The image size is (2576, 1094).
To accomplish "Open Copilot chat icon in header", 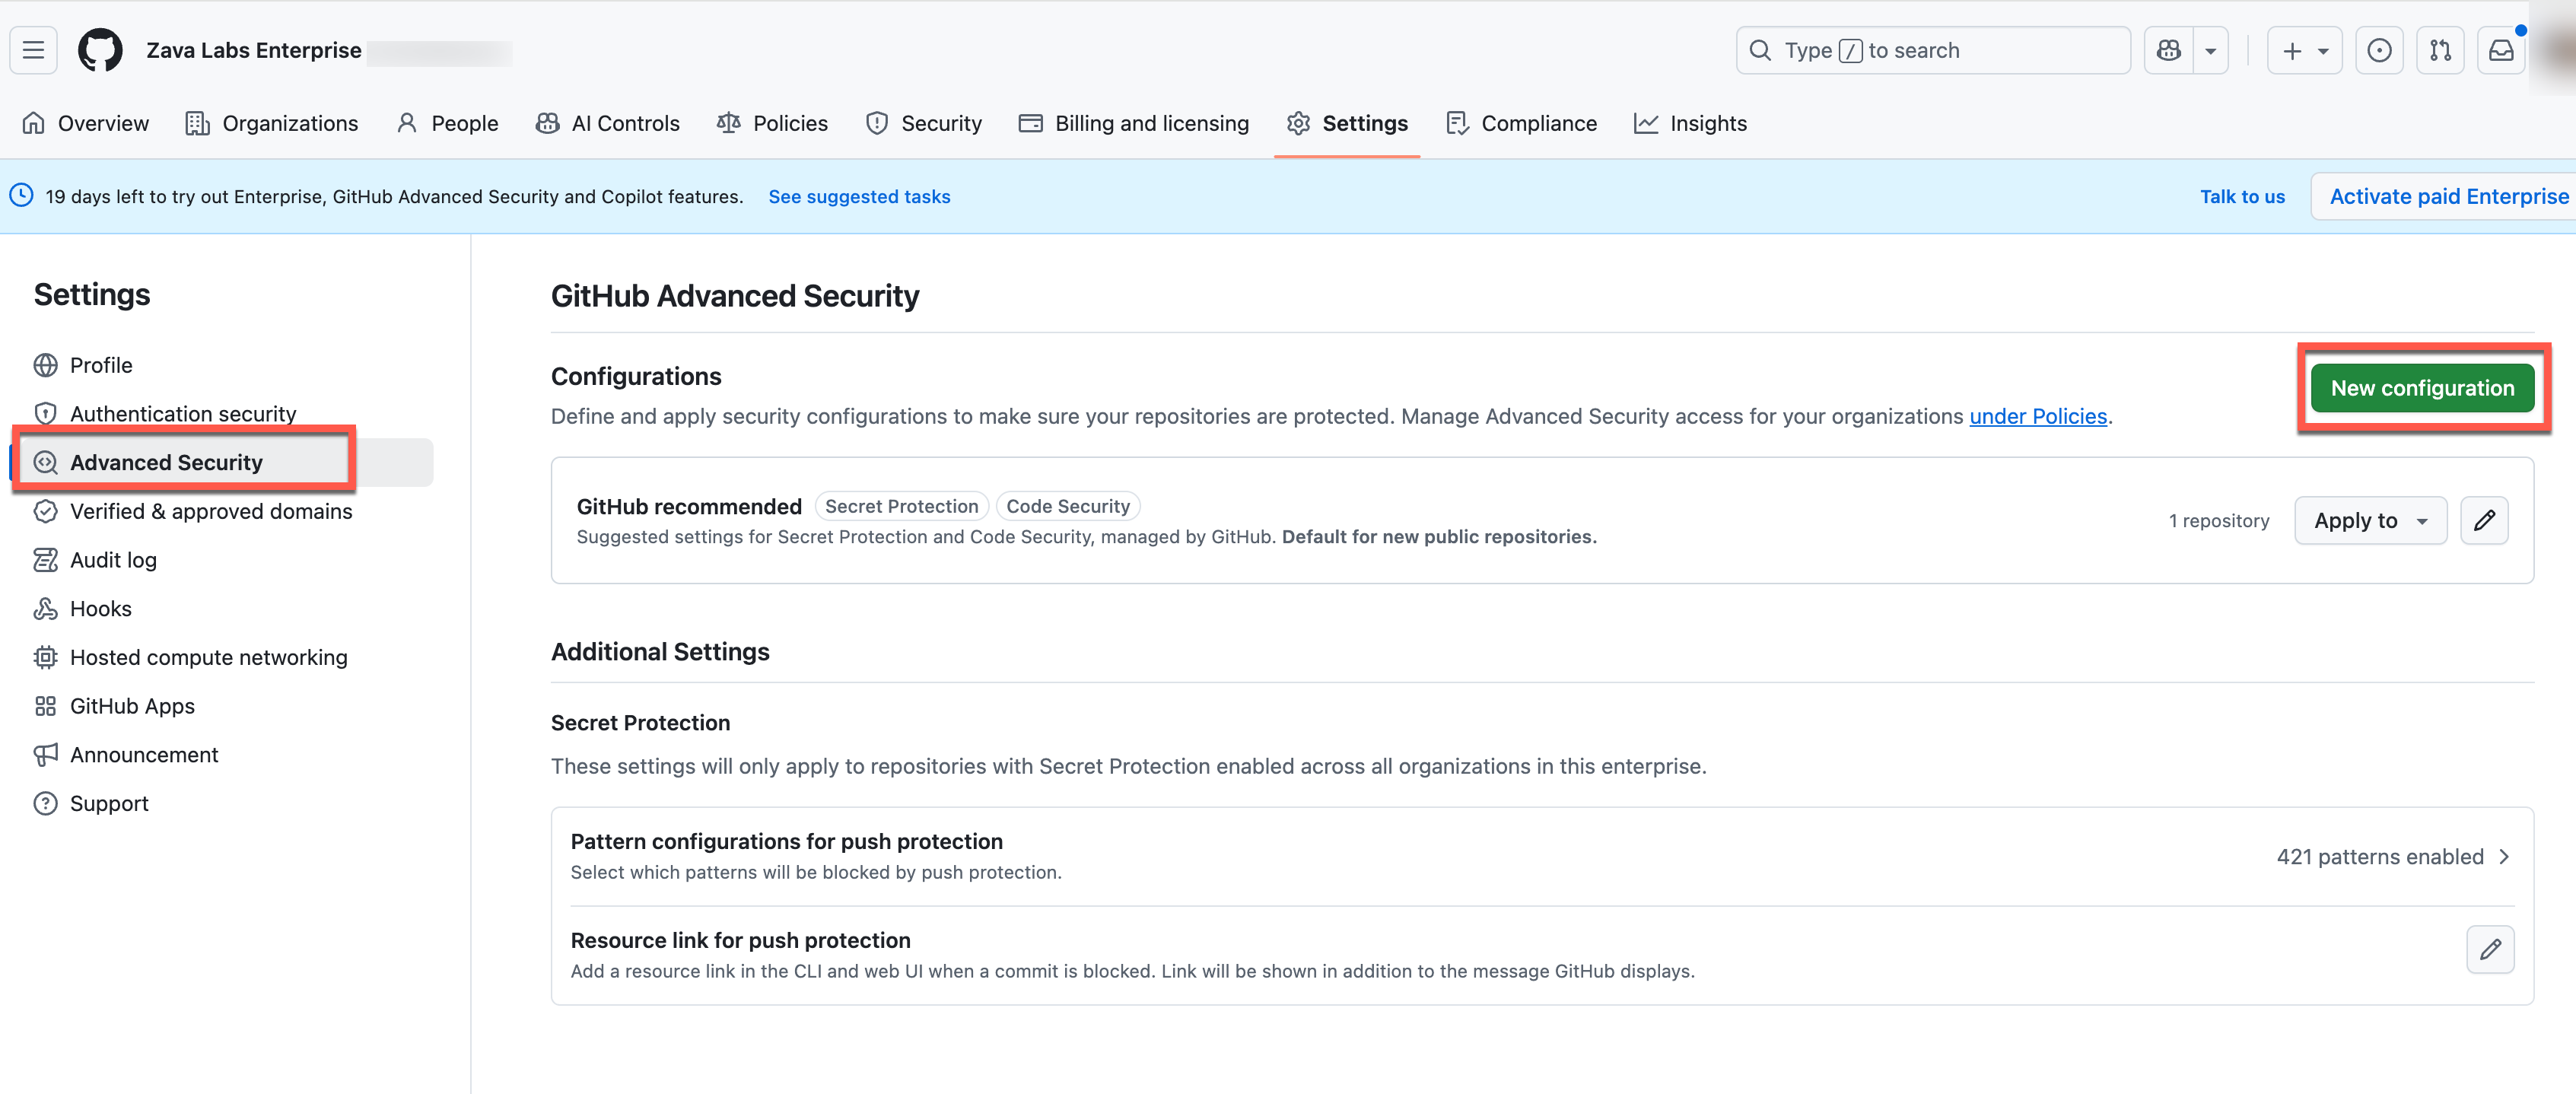I will pos(2168,50).
